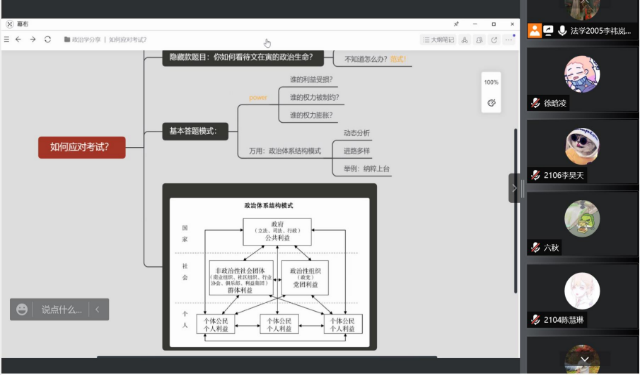Go back using the left arrow
Screen dimensions: 640x375
click(18, 40)
